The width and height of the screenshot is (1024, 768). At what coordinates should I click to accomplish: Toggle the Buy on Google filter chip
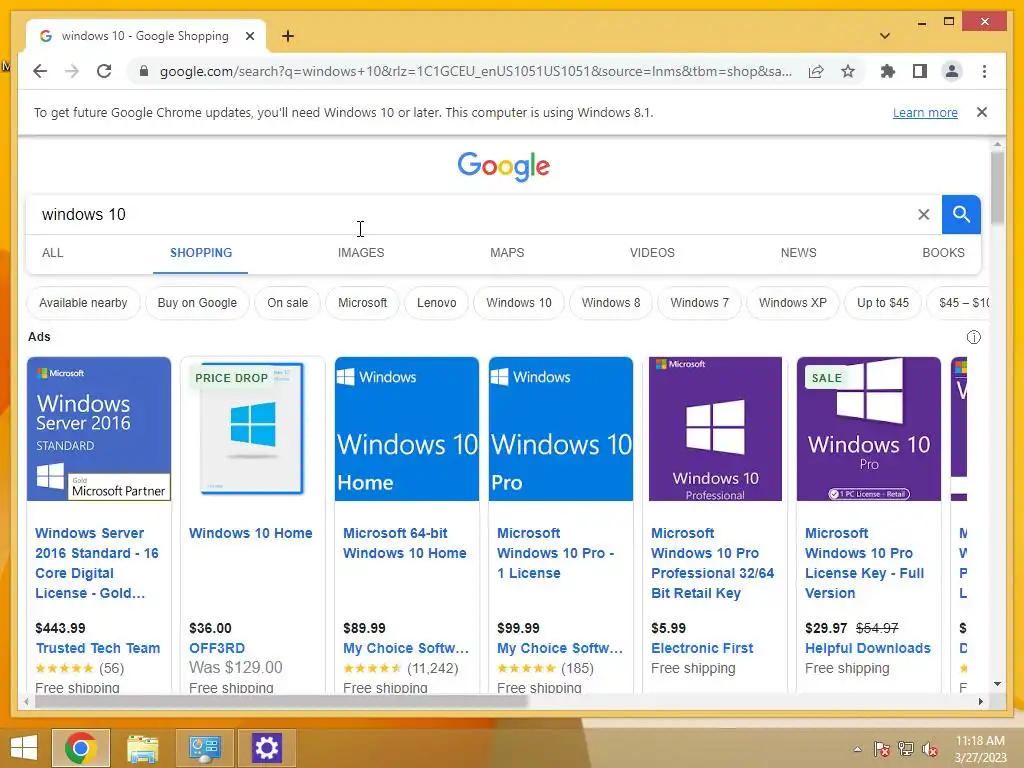click(x=197, y=303)
